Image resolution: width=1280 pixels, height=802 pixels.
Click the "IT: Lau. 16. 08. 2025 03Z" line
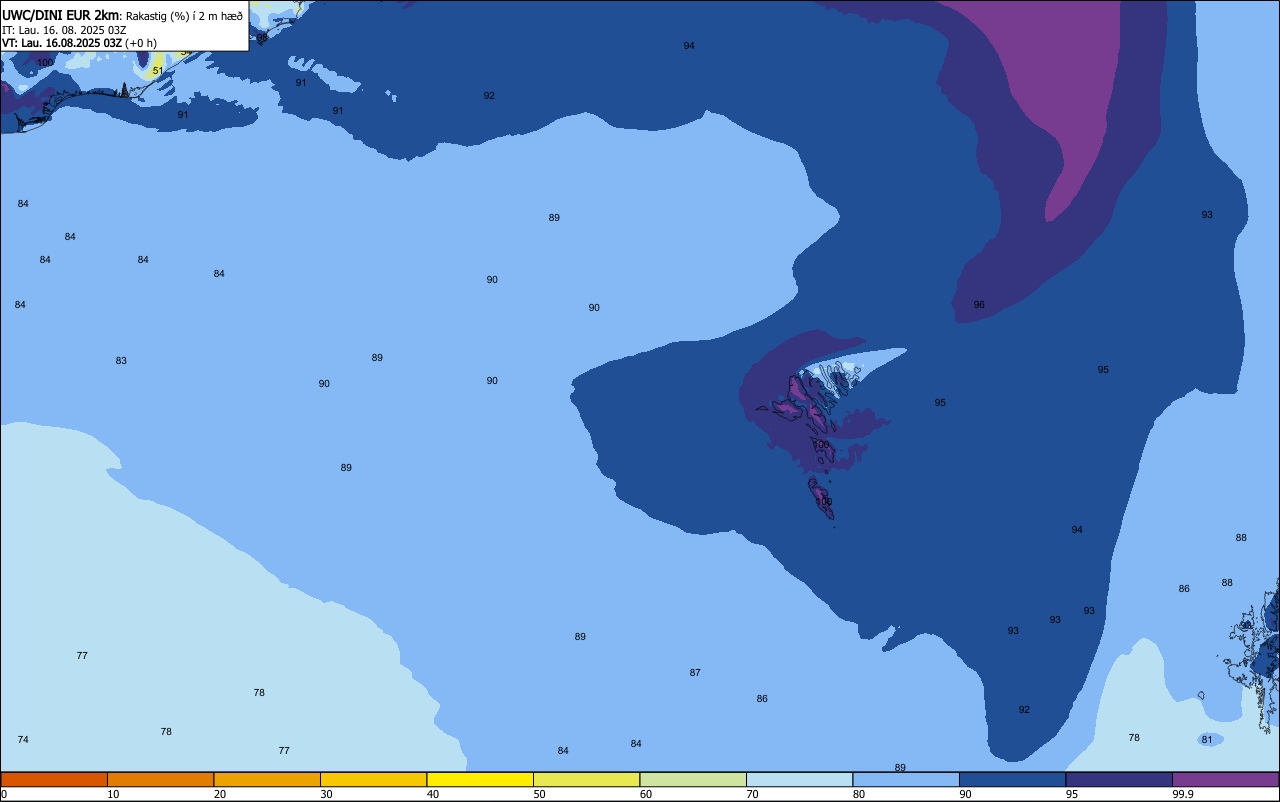click(x=64, y=30)
